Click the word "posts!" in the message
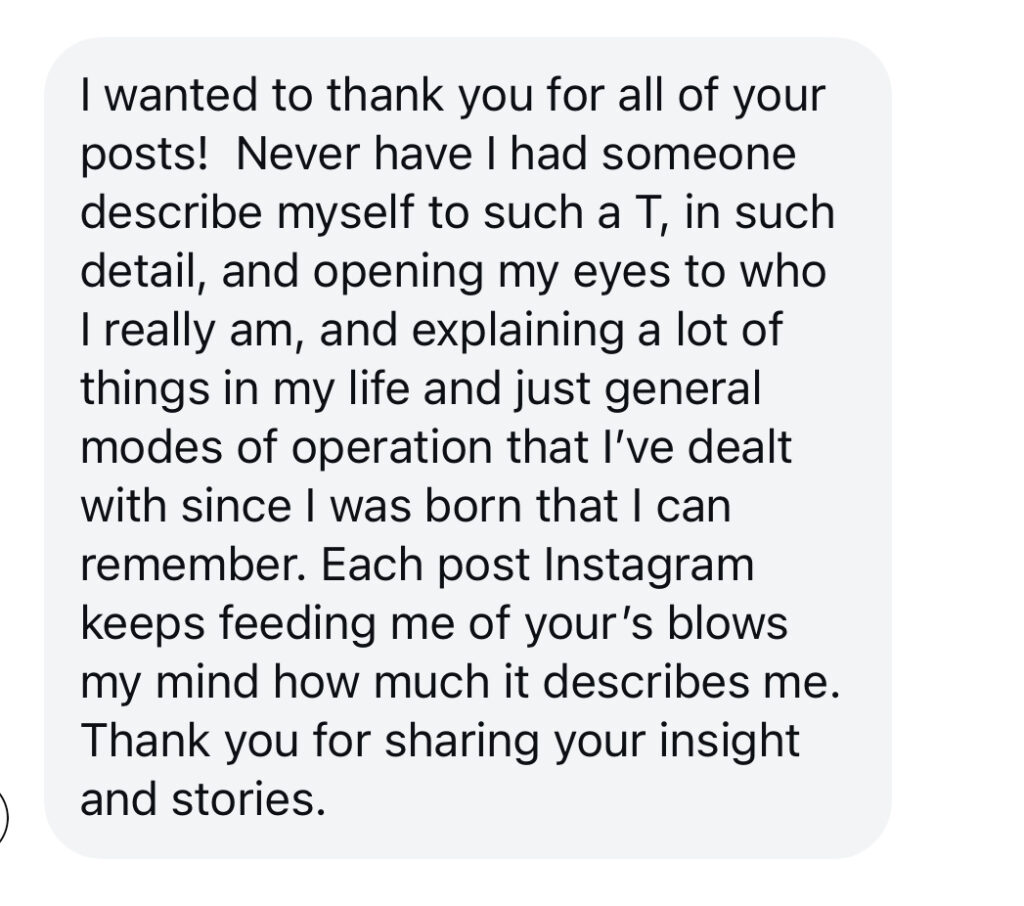This screenshot has width=1024, height=906. (x=144, y=156)
